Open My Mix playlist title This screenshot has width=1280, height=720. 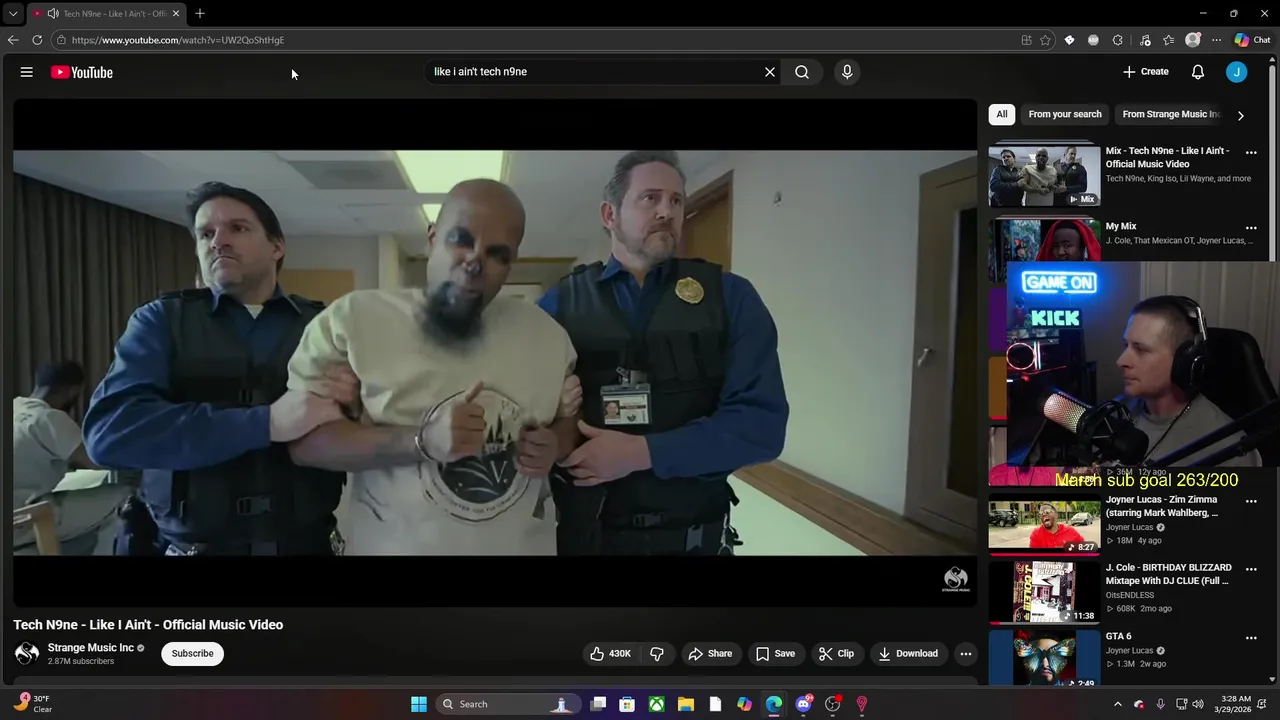(x=1121, y=227)
